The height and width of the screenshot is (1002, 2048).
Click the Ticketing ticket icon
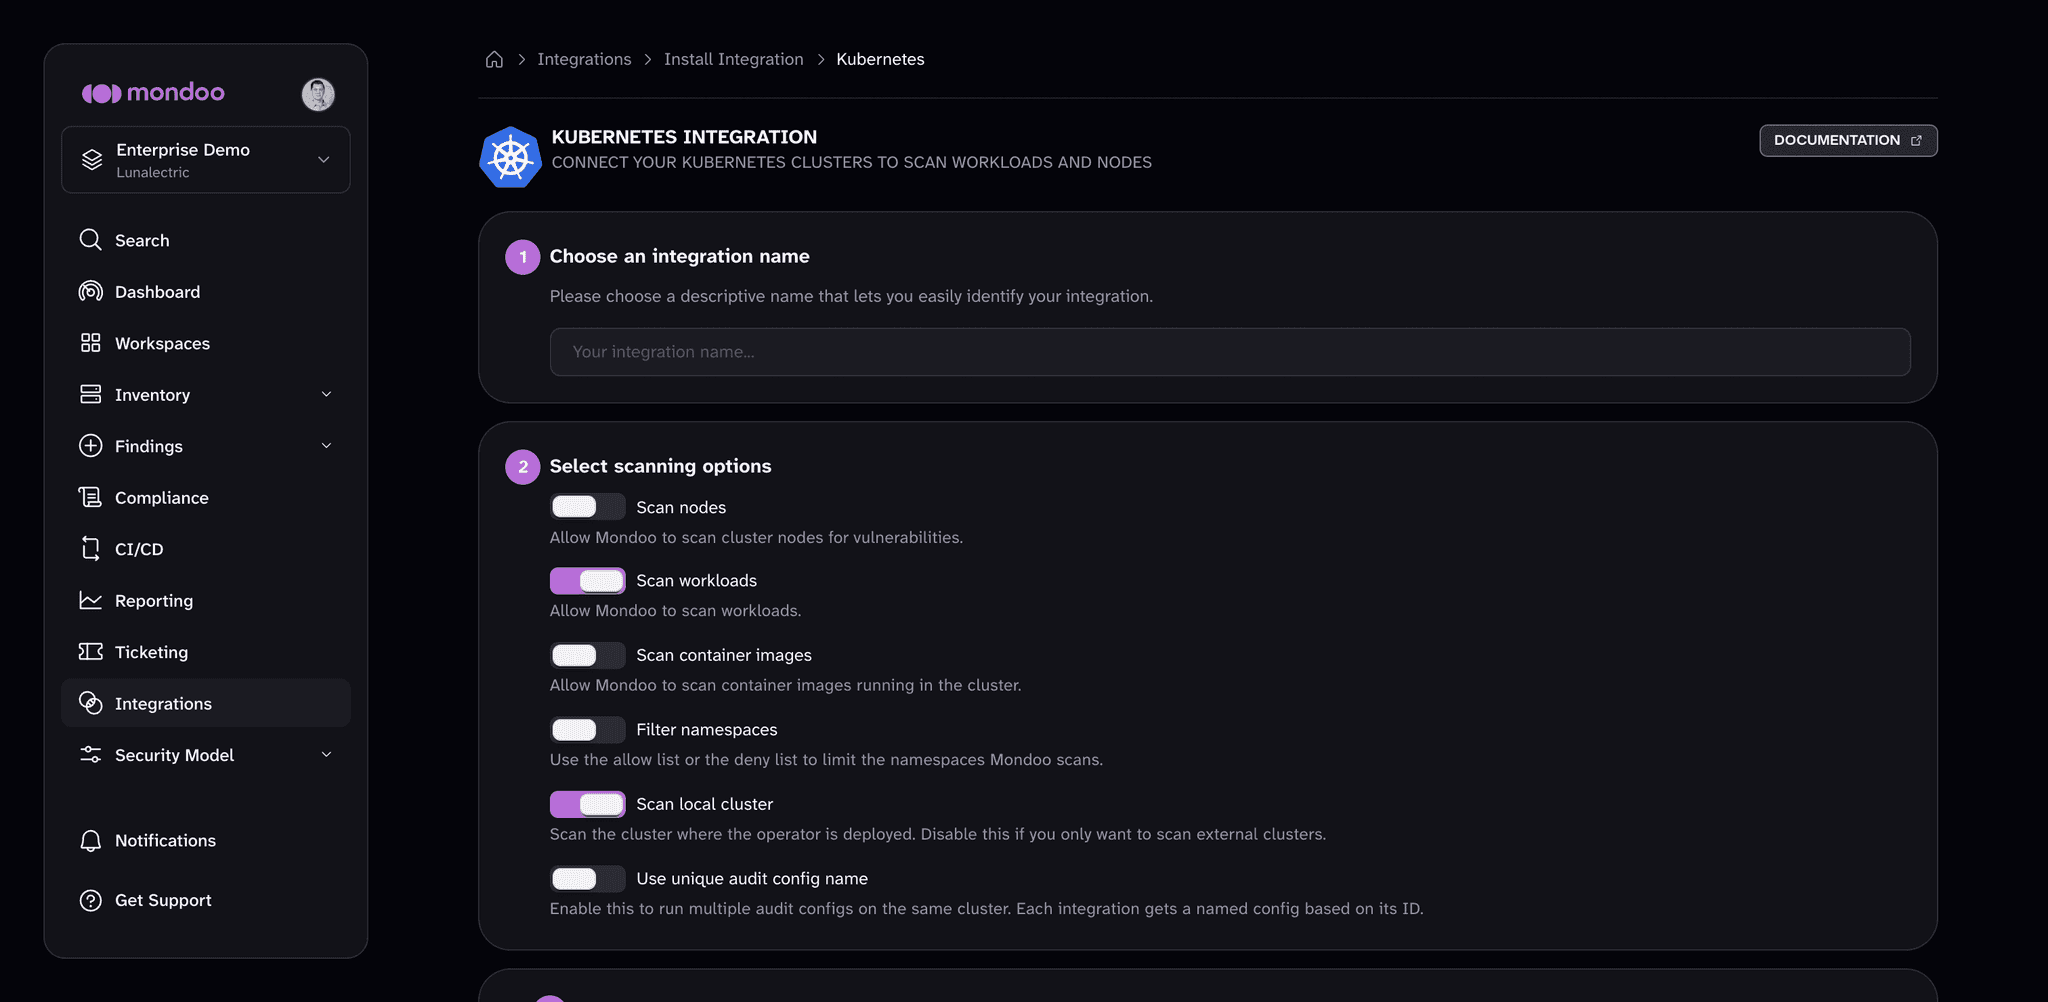(91, 652)
